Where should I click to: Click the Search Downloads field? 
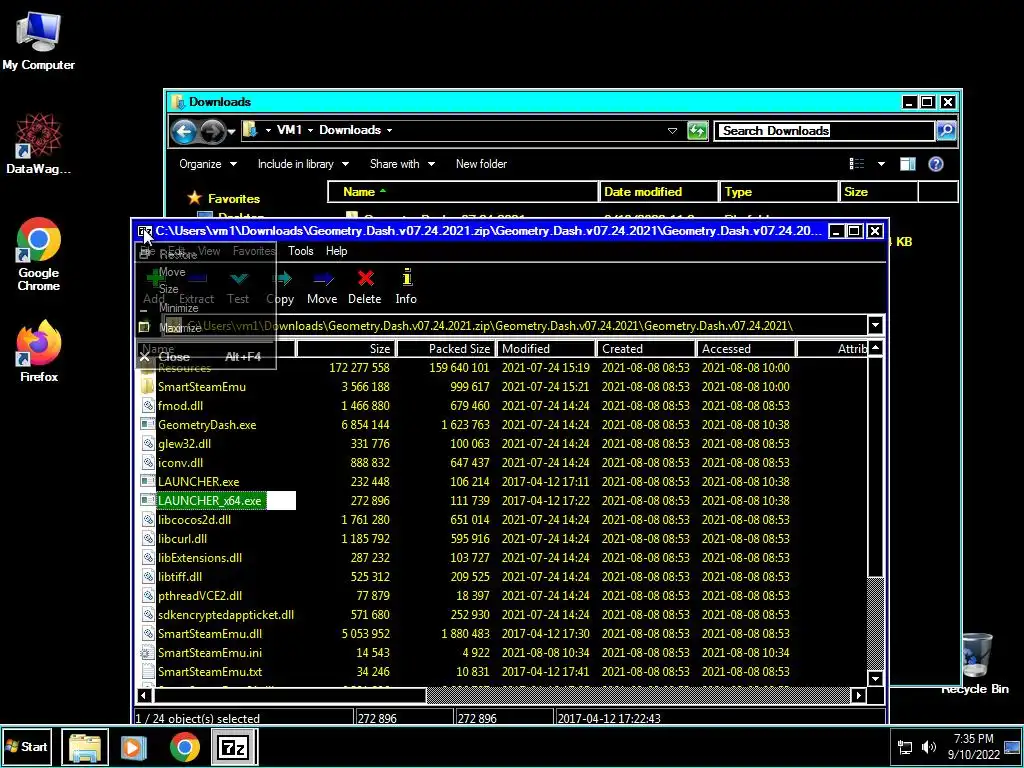coord(824,131)
